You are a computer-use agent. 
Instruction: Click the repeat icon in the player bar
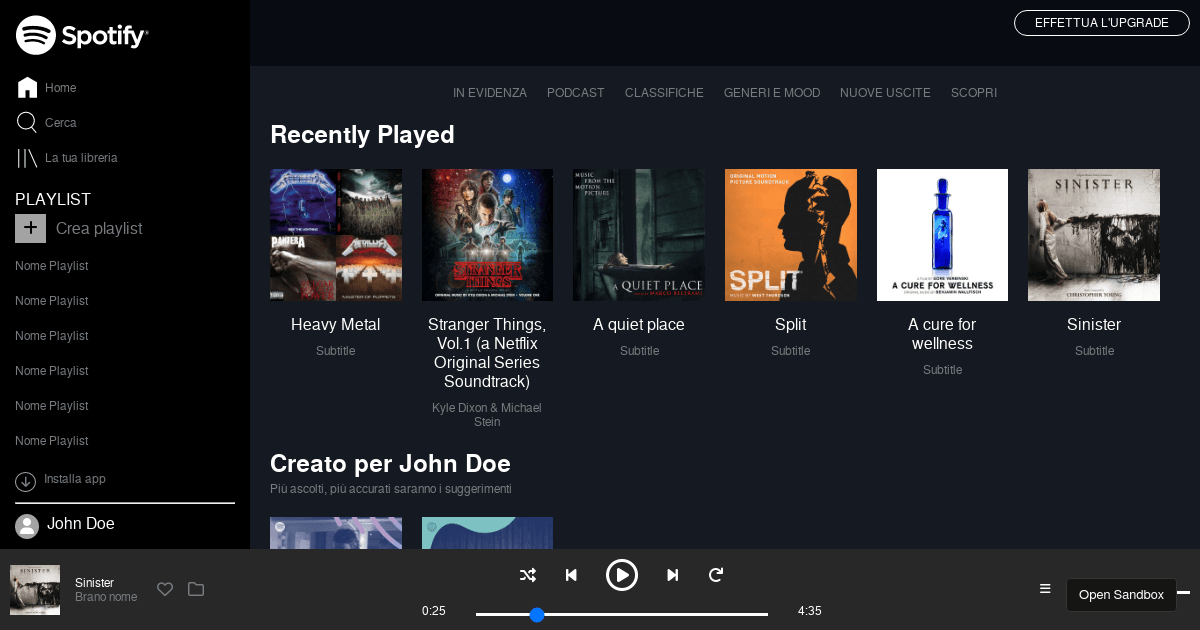point(715,575)
